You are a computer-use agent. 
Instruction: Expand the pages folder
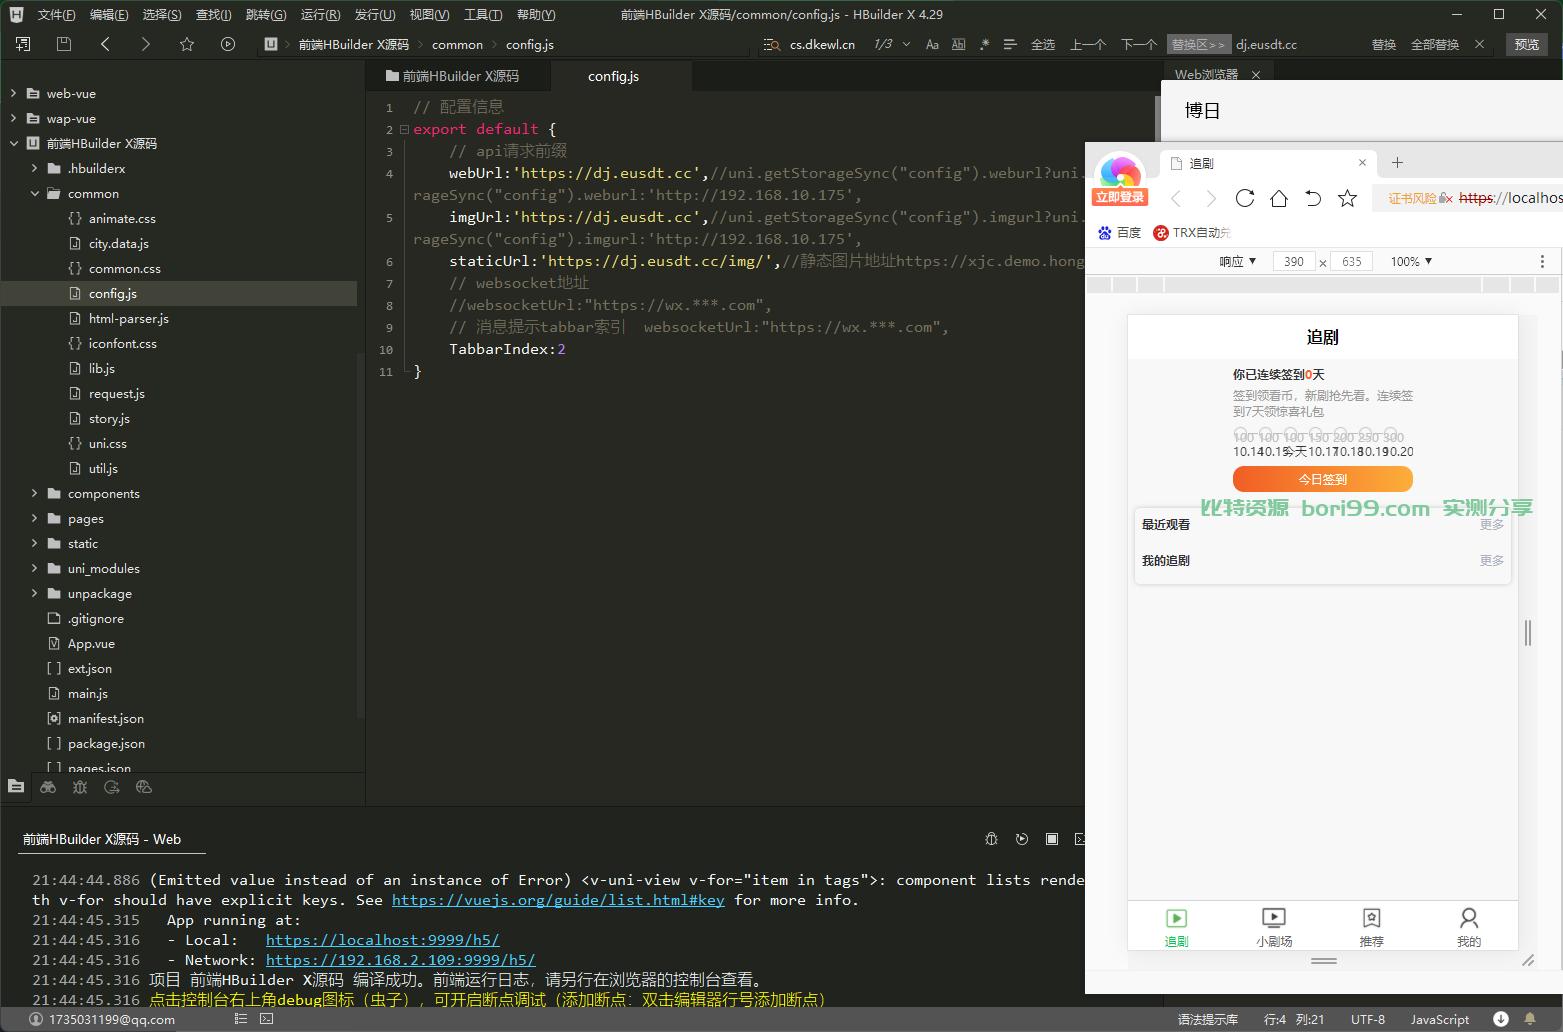[35, 518]
